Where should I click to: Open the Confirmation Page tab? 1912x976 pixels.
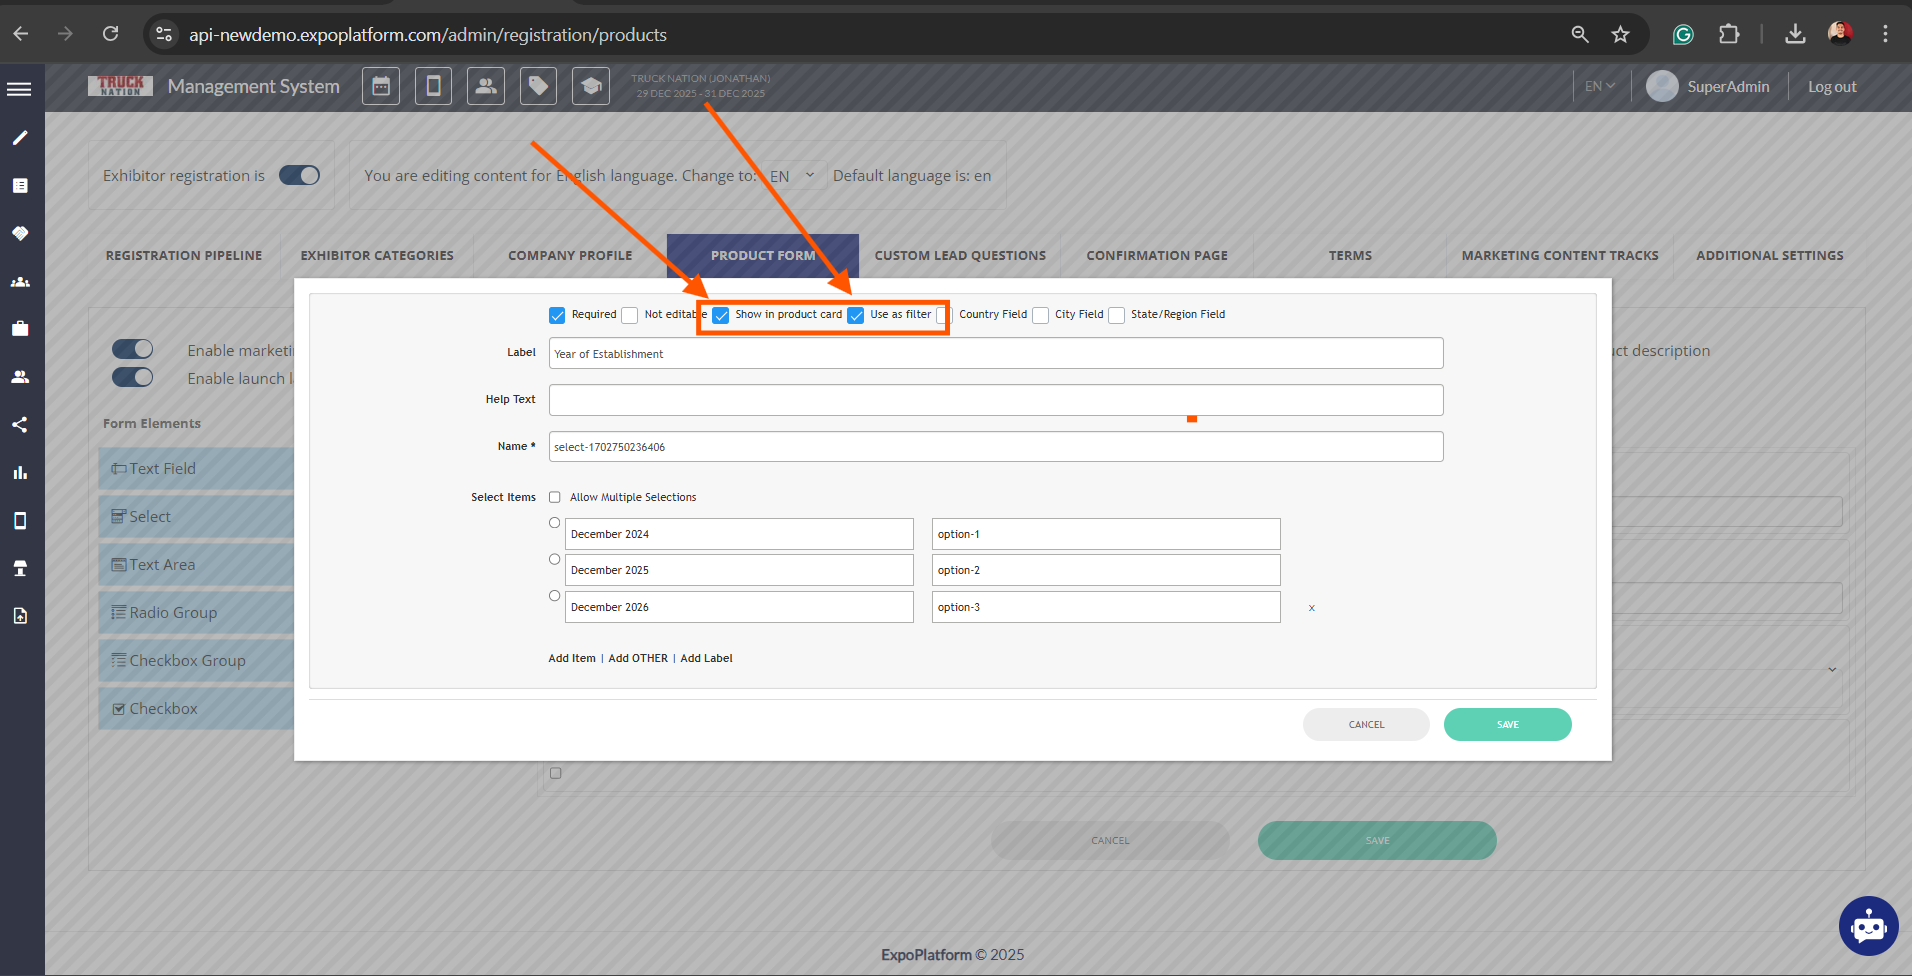pyautogui.click(x=1156, y=256)
